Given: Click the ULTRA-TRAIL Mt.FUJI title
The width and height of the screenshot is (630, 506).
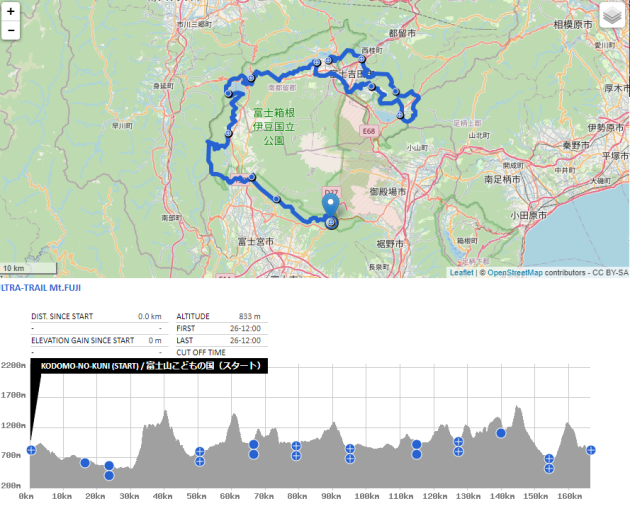Looking at the screenshot, I should click(x=40, y=288).
